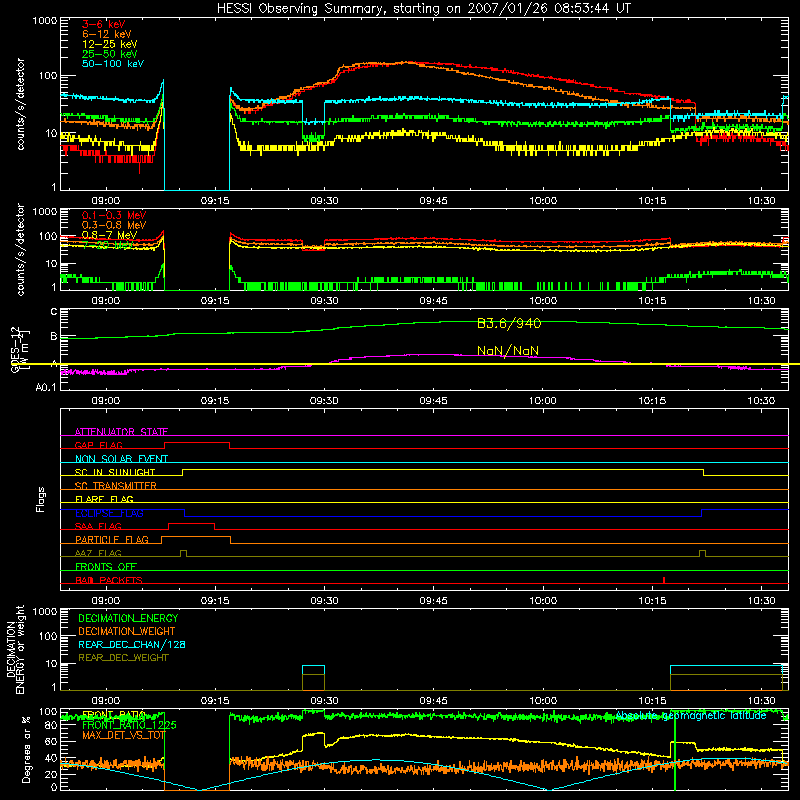The width and height of the screenshot is (800, 800).
Task: Click the ATTENUATOR_STATE flag label
Action: (x=121, y=432)
